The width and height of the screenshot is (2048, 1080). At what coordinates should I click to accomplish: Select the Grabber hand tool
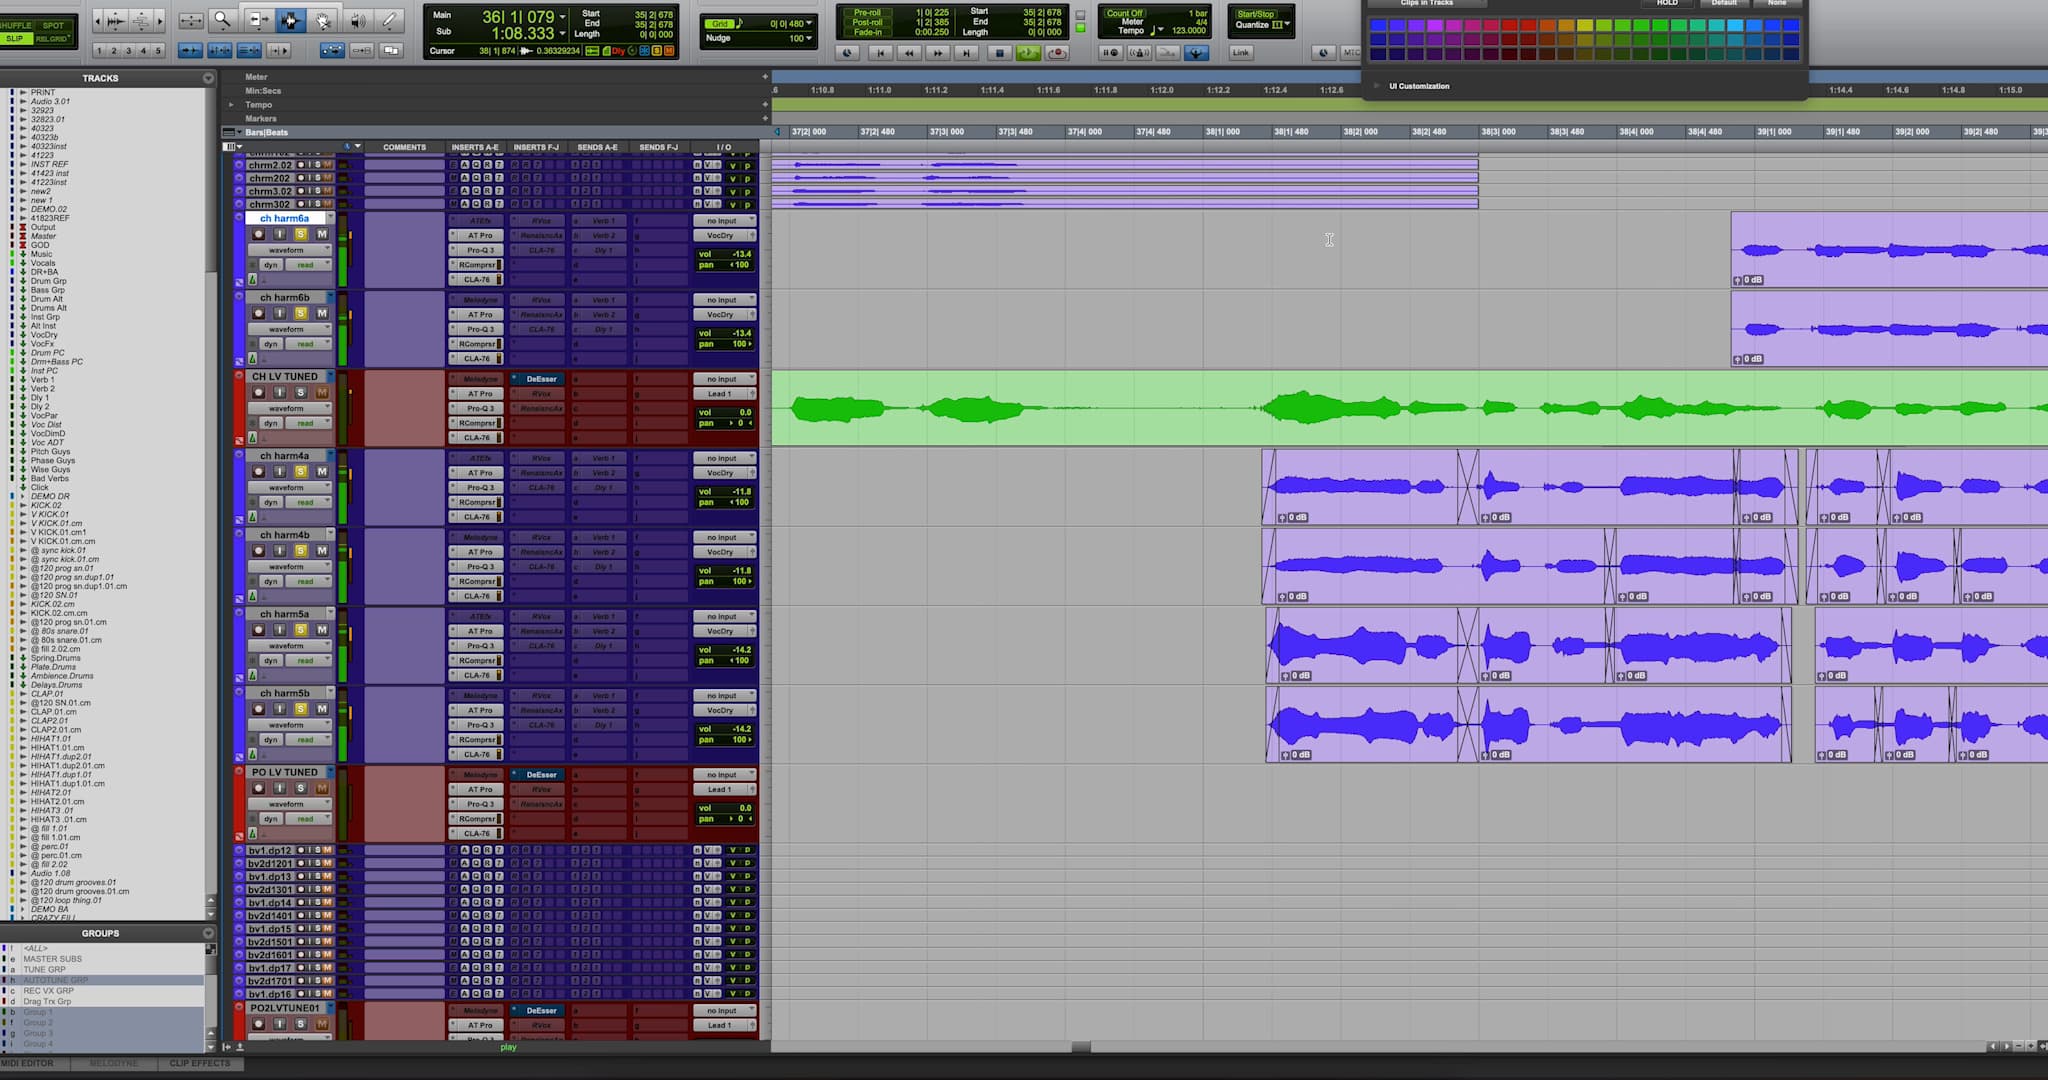(324, 20)
